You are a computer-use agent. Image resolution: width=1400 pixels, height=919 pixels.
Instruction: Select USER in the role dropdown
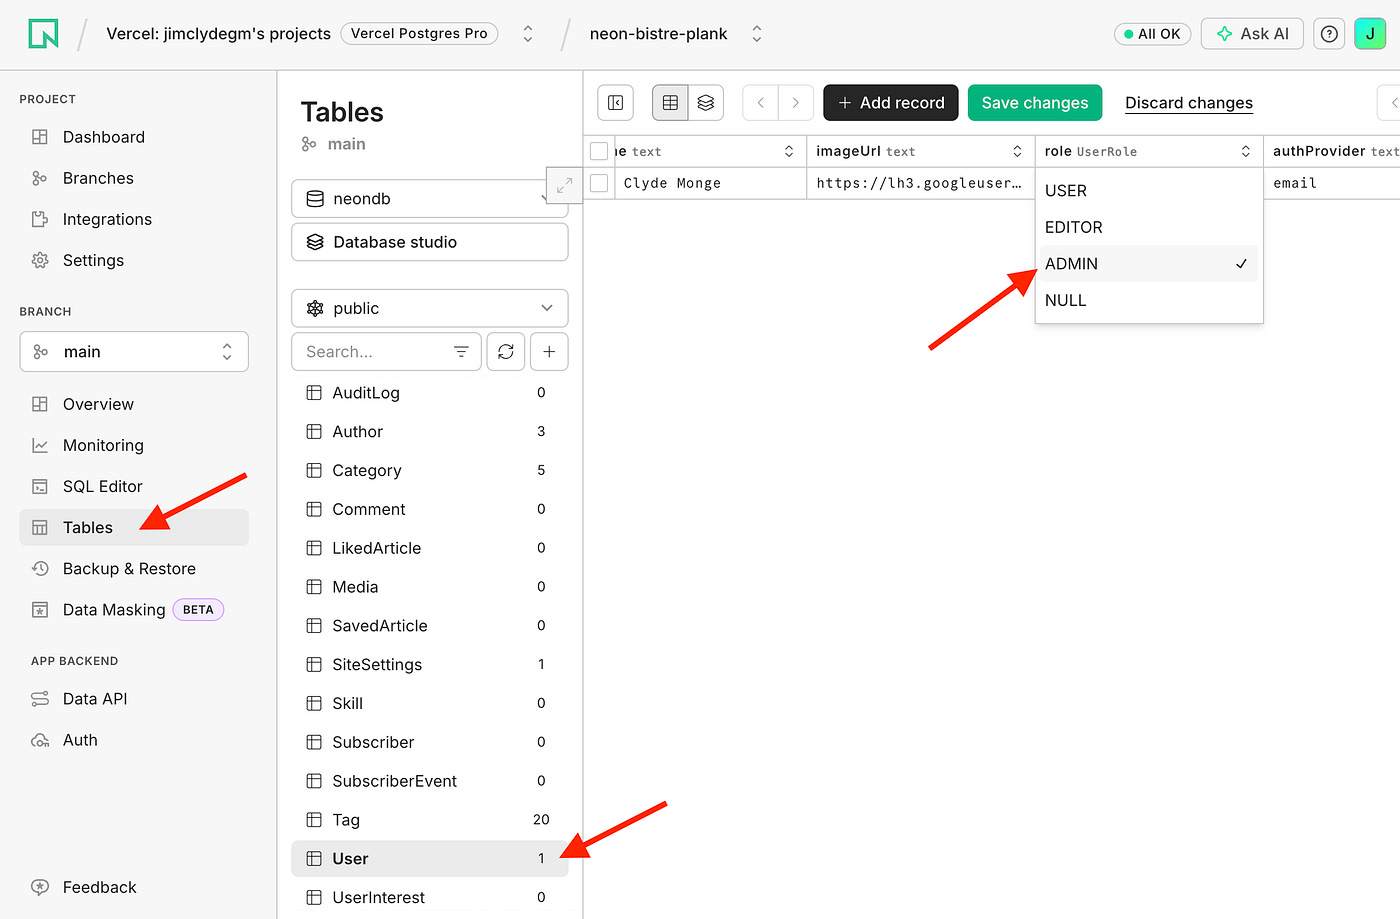pyautogui.click(x=1149, y=191)
